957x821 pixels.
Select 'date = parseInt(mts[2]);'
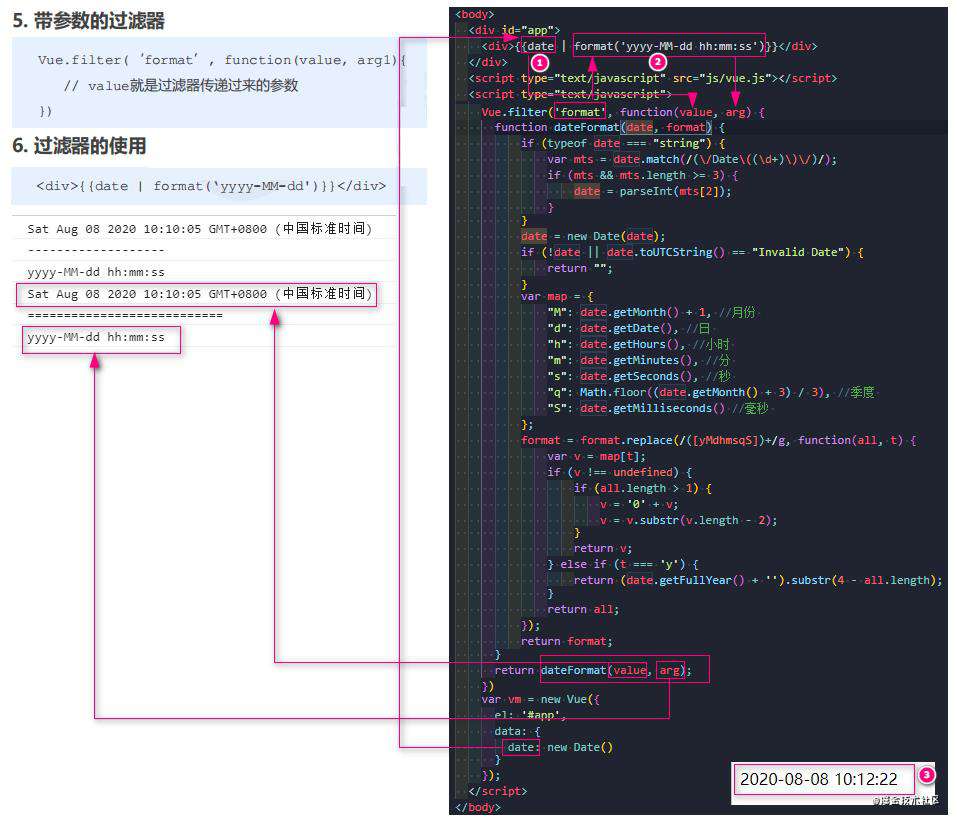652,191
